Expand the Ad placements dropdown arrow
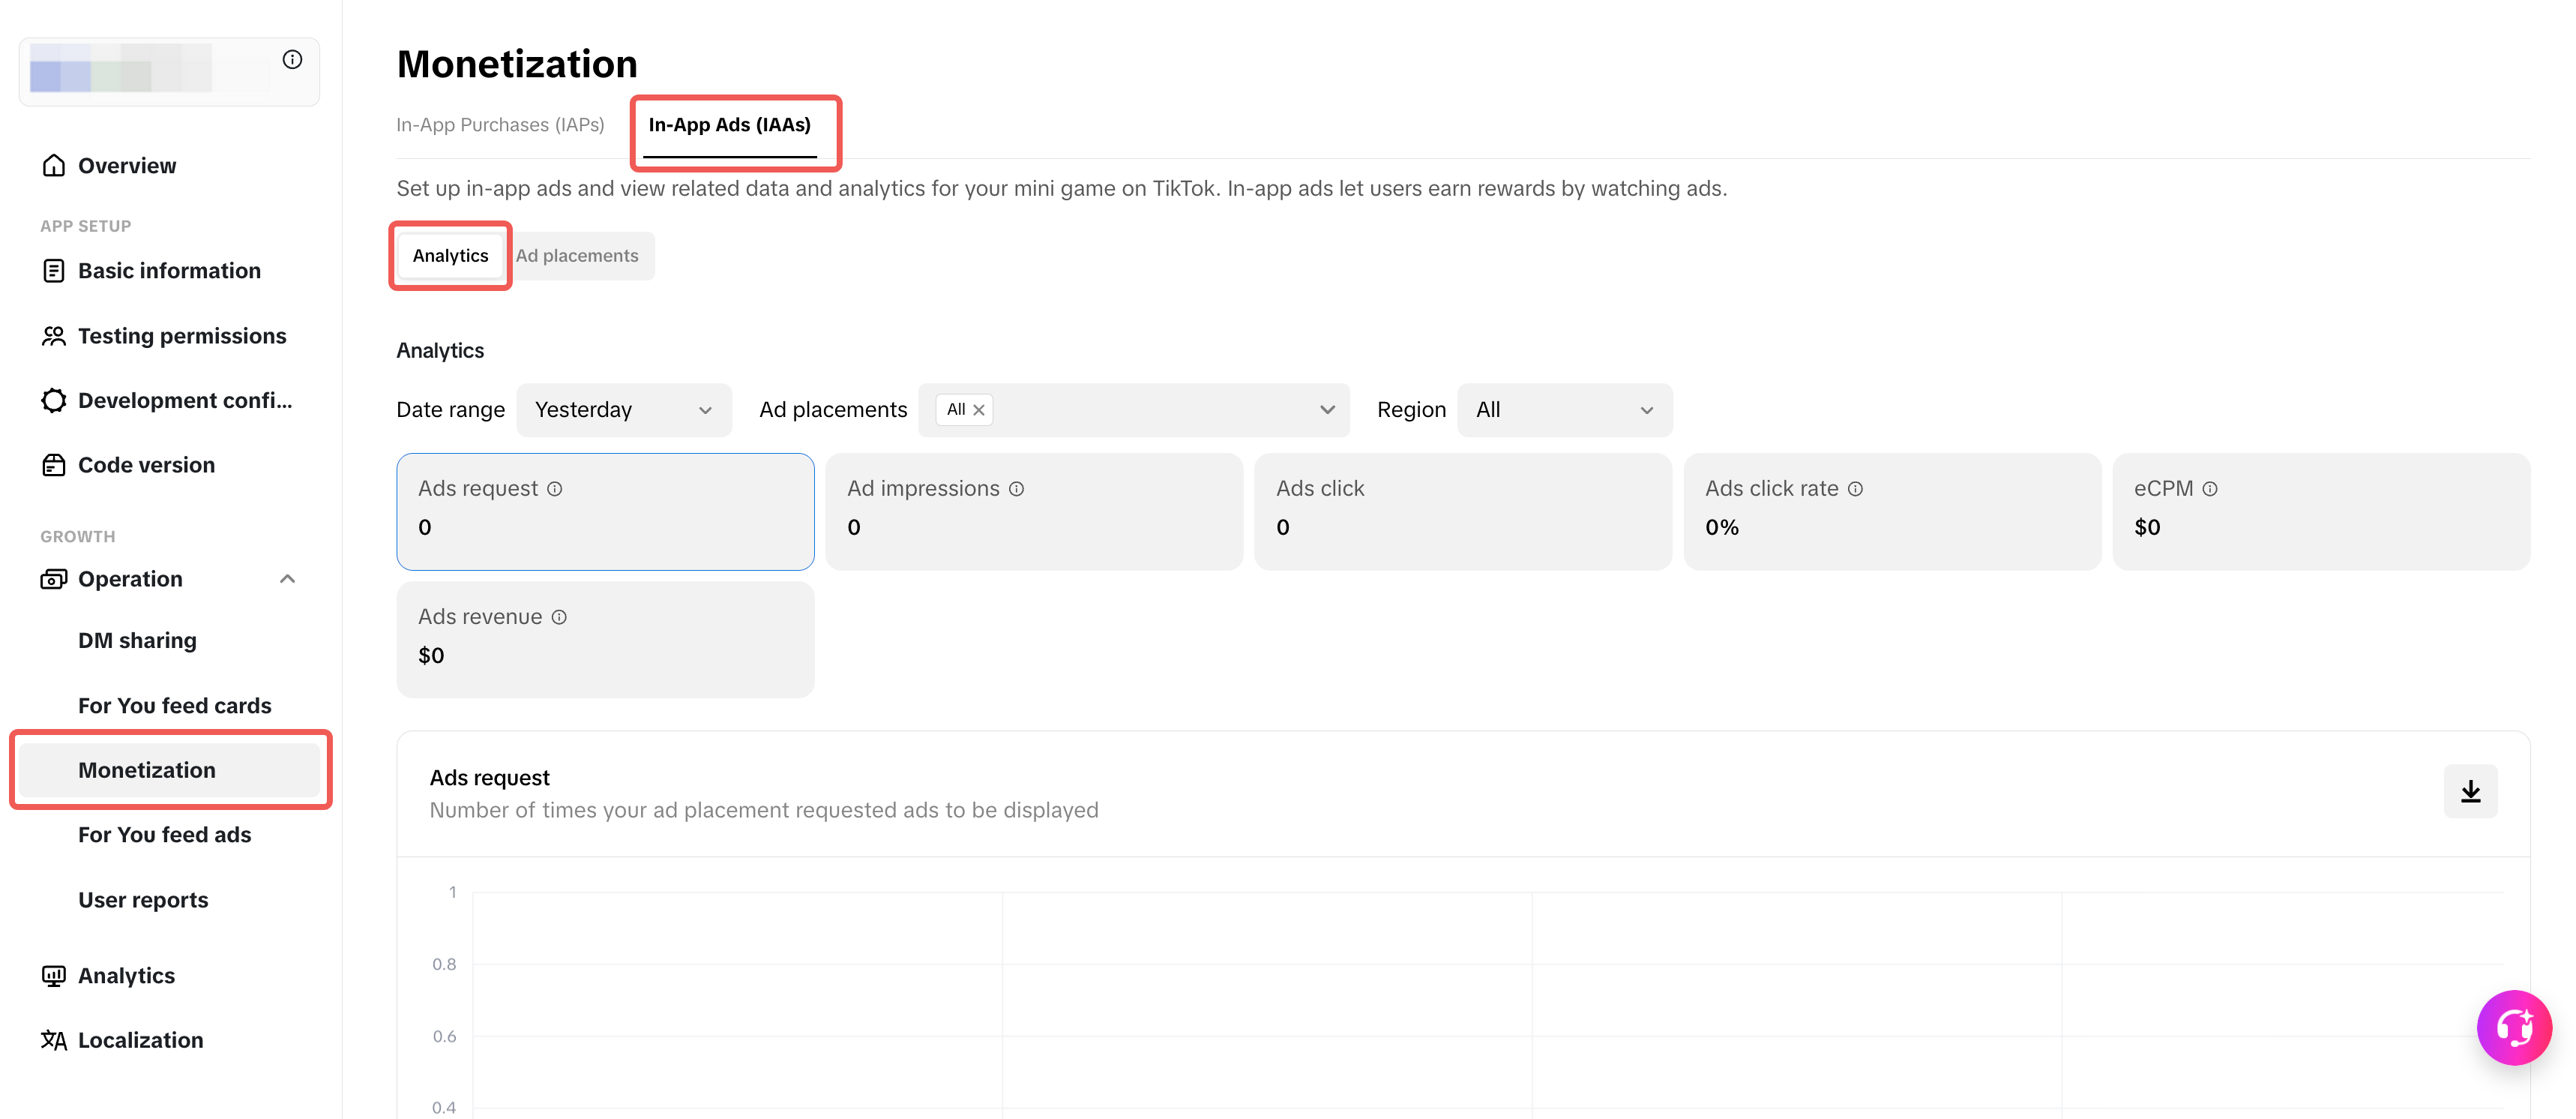 [x=1327, y=410]
